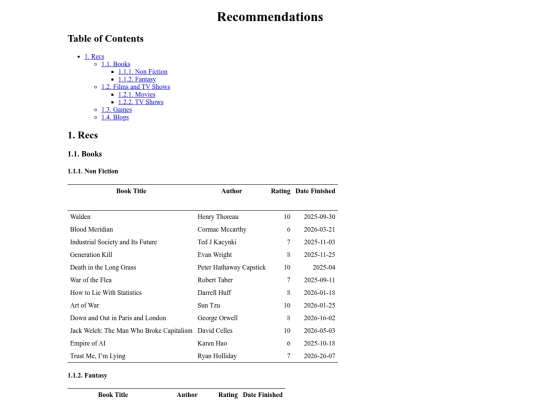Click author 'Darrell Huff'
The height and width of the screenshot is (405, 540).
pyautogui.click(x=214, y=293)
